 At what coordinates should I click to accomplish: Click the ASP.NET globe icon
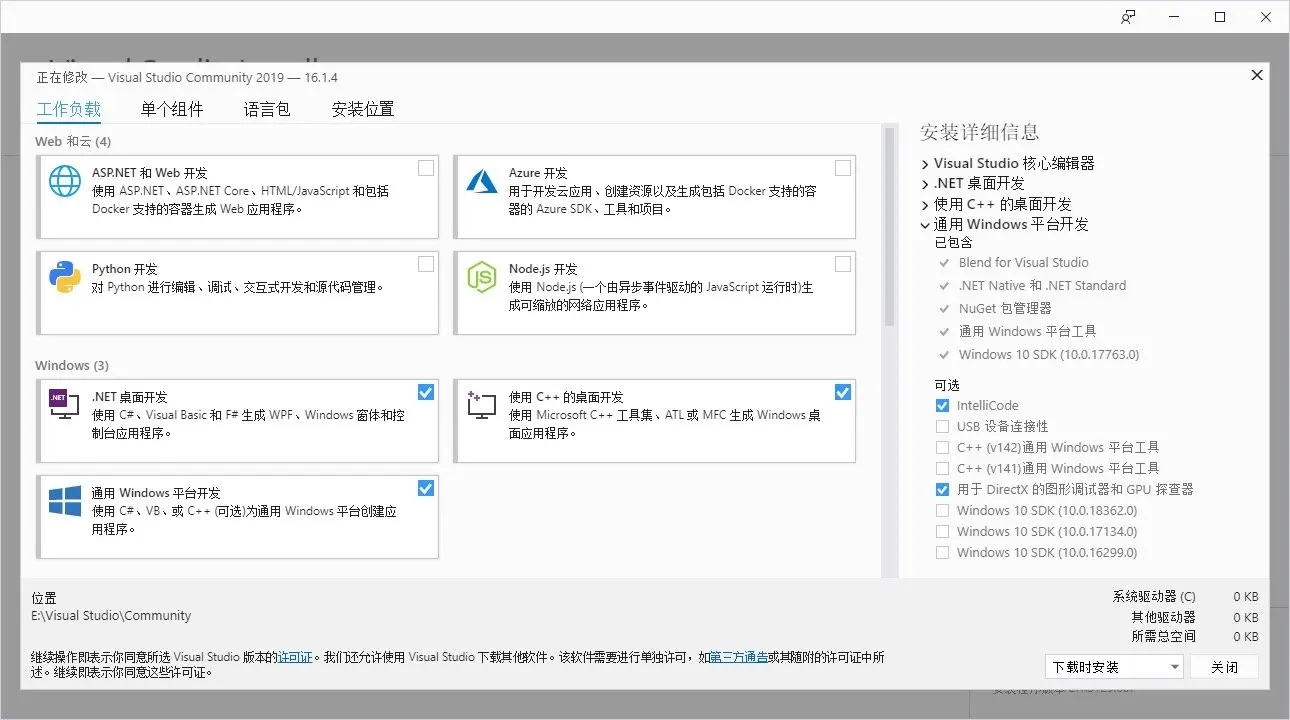pos(65,181)
